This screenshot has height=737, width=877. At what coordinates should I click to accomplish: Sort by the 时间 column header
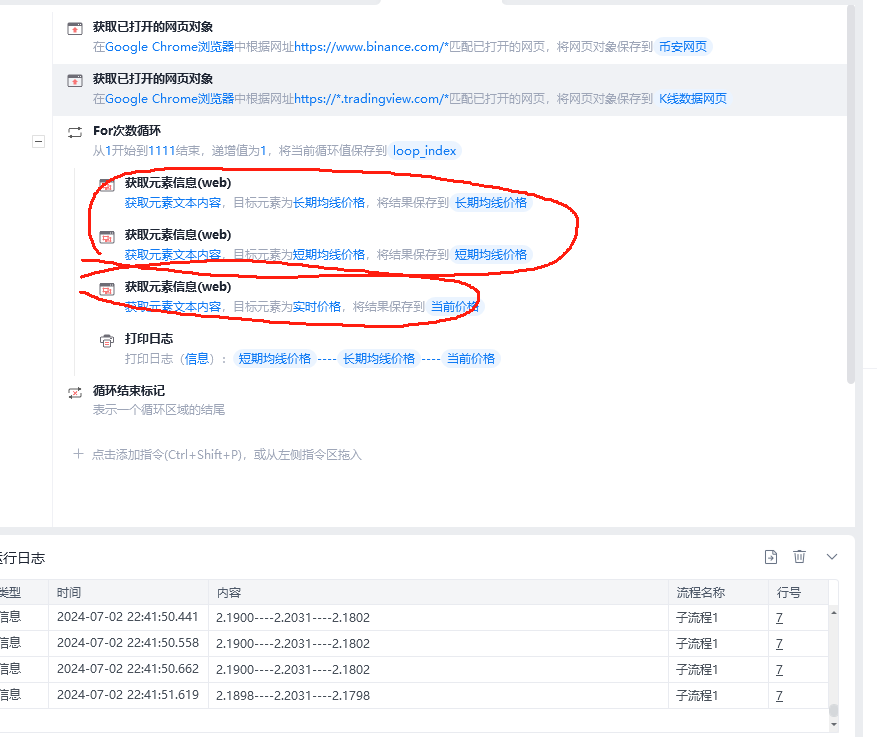pyautogui.click(x=69, y=593)
